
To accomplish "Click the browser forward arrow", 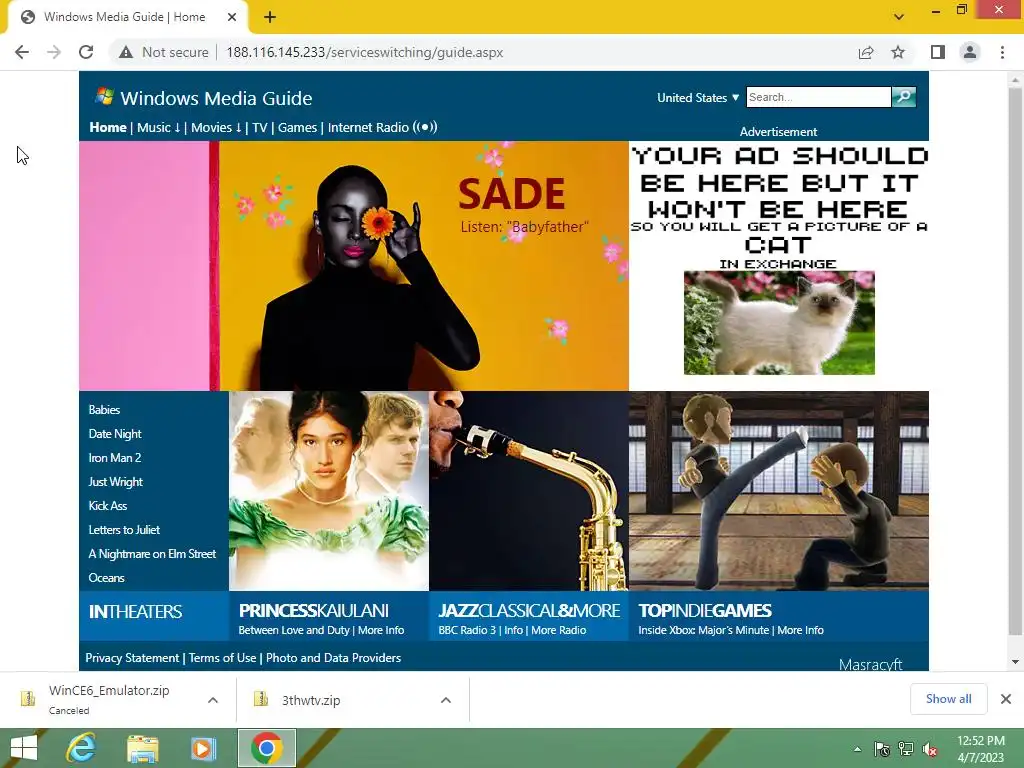I will [54, 52].
